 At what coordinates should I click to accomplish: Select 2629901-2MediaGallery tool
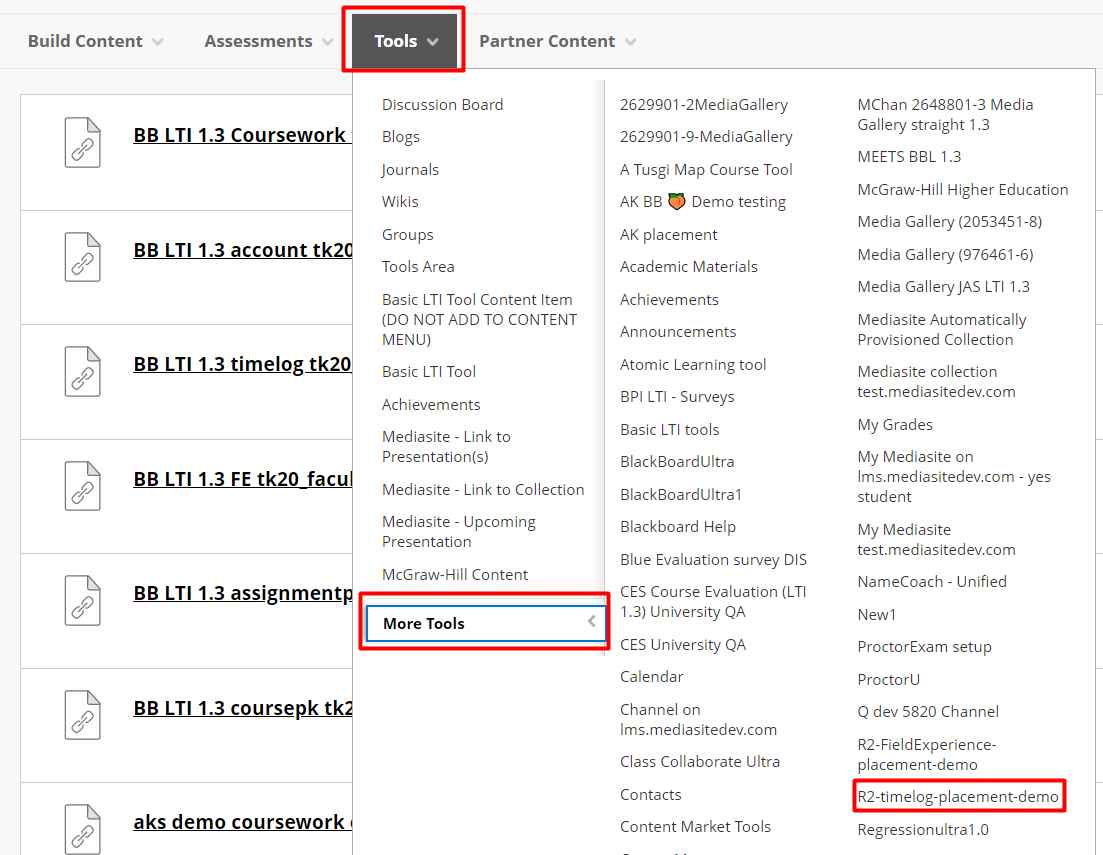(703, 105)
